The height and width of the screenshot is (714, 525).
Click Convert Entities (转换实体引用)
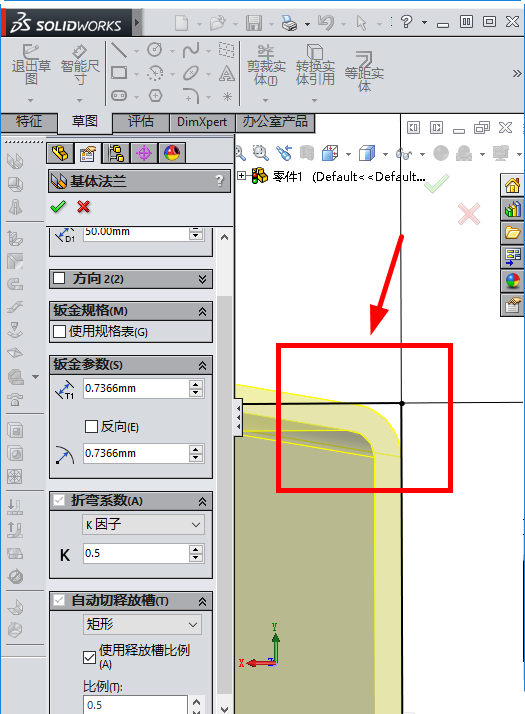coord(315,66)
